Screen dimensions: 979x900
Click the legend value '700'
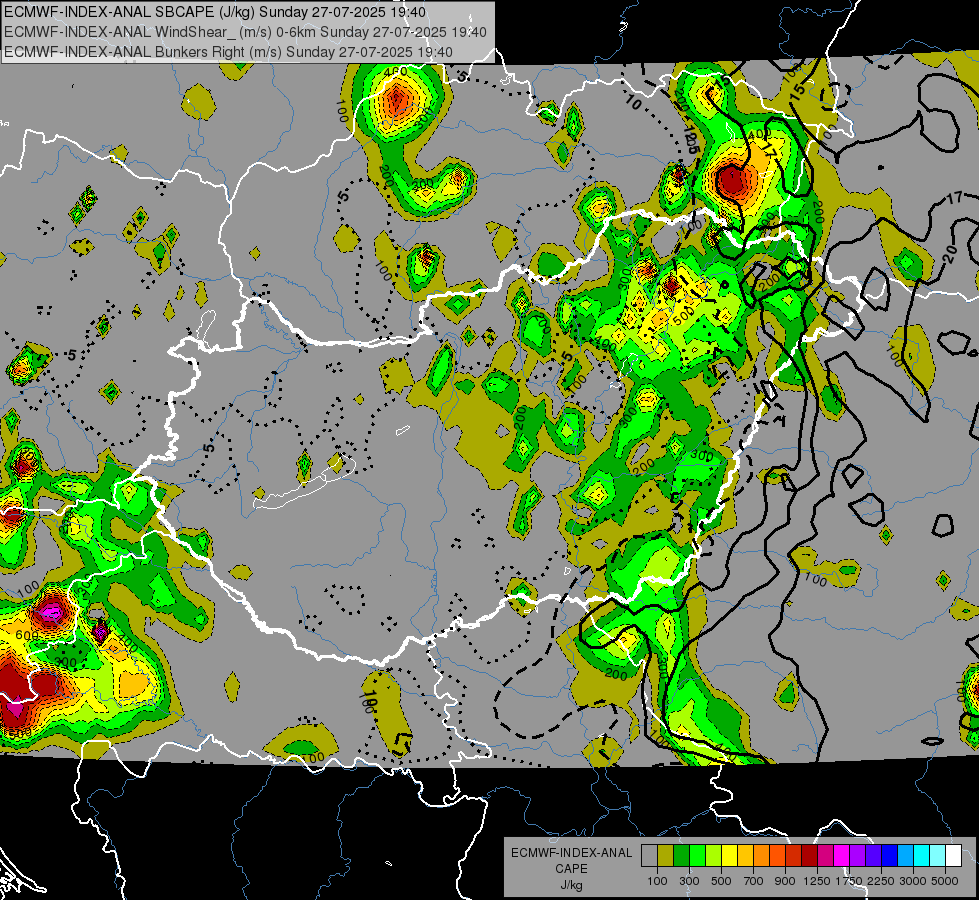tap(754, 881)
